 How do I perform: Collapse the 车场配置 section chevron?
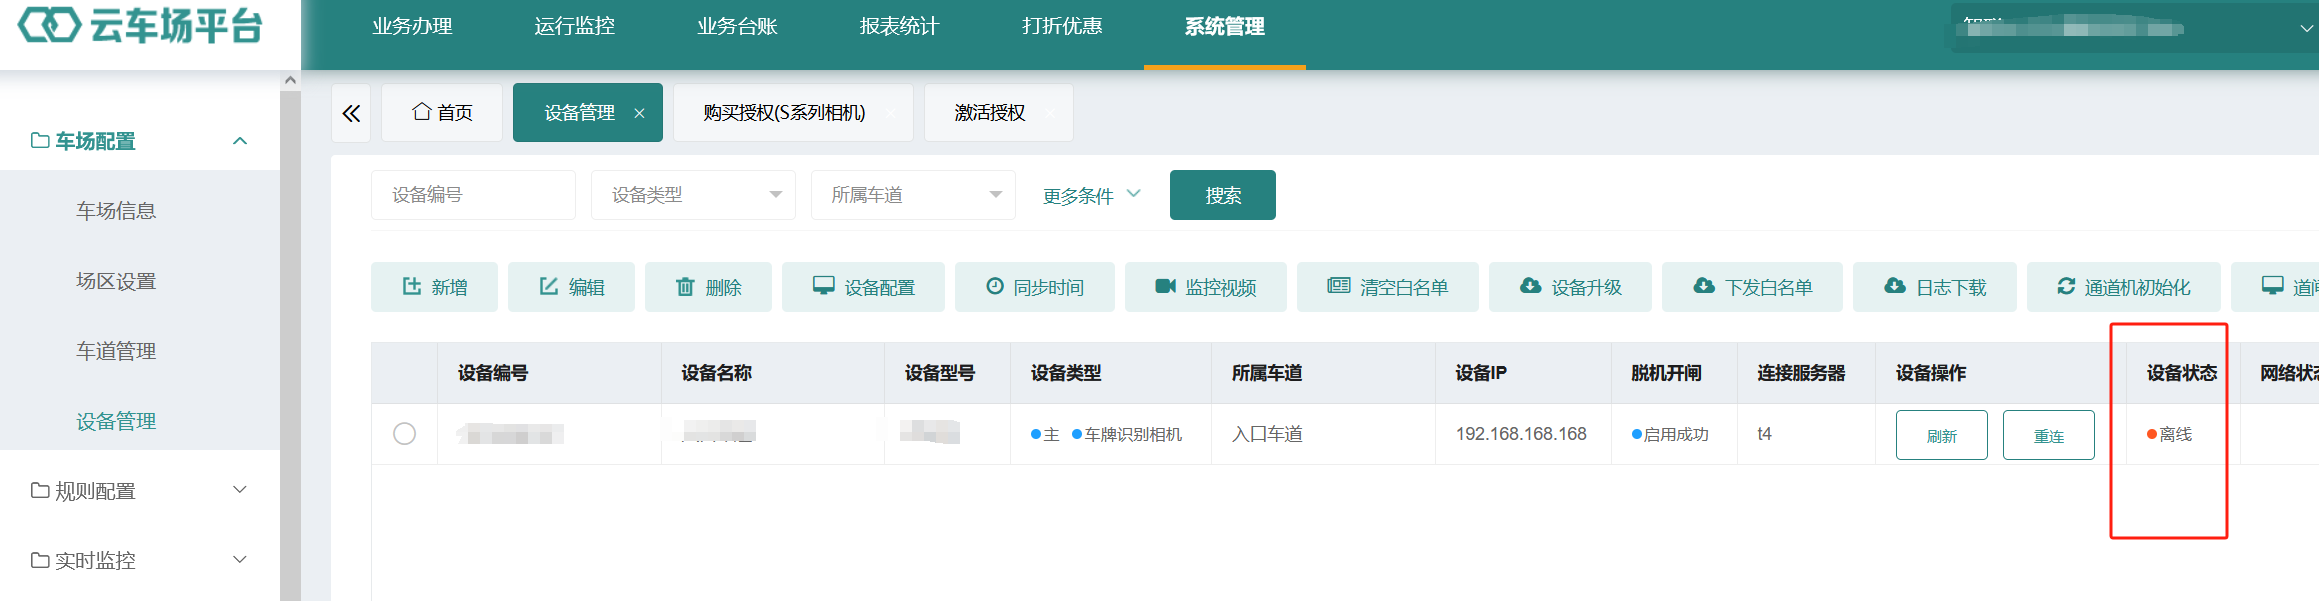click(240, 140)
